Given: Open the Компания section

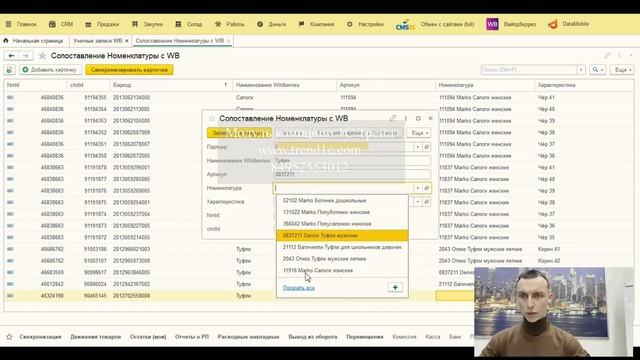Looking at the screenshot, I should [x=316, y=24].
